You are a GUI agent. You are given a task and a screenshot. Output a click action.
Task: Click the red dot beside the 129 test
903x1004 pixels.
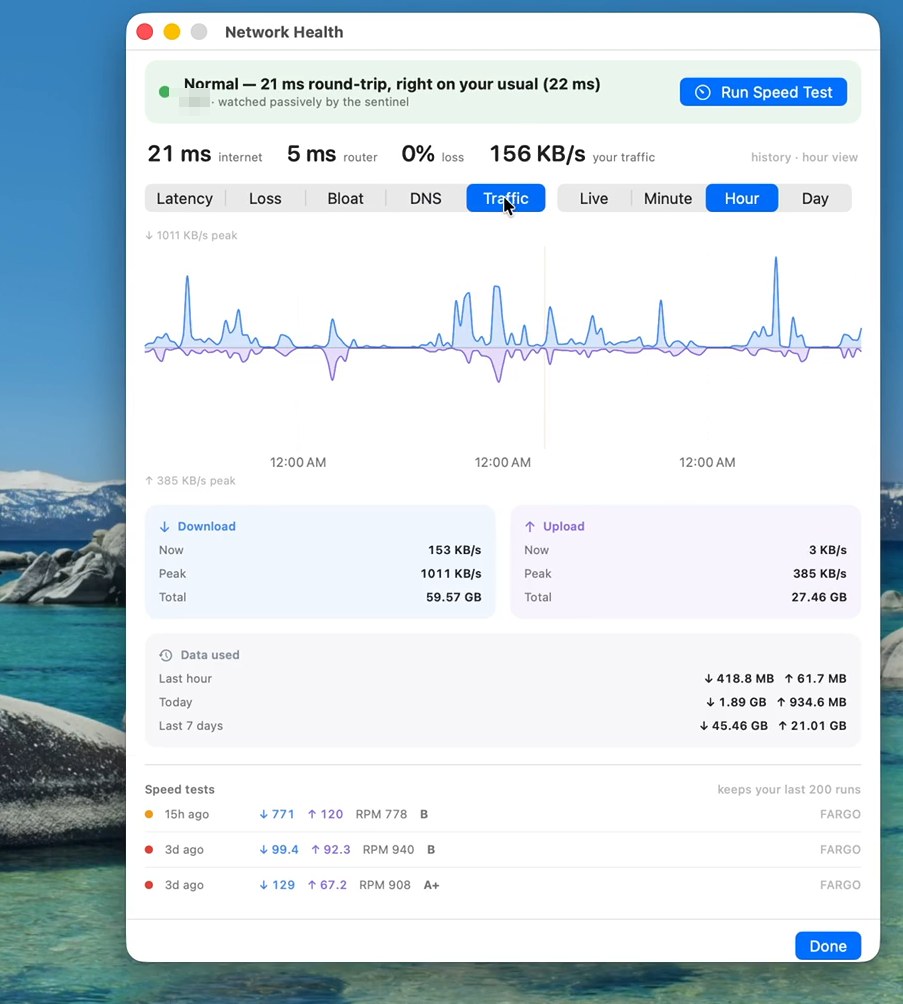tap(149, 885)
